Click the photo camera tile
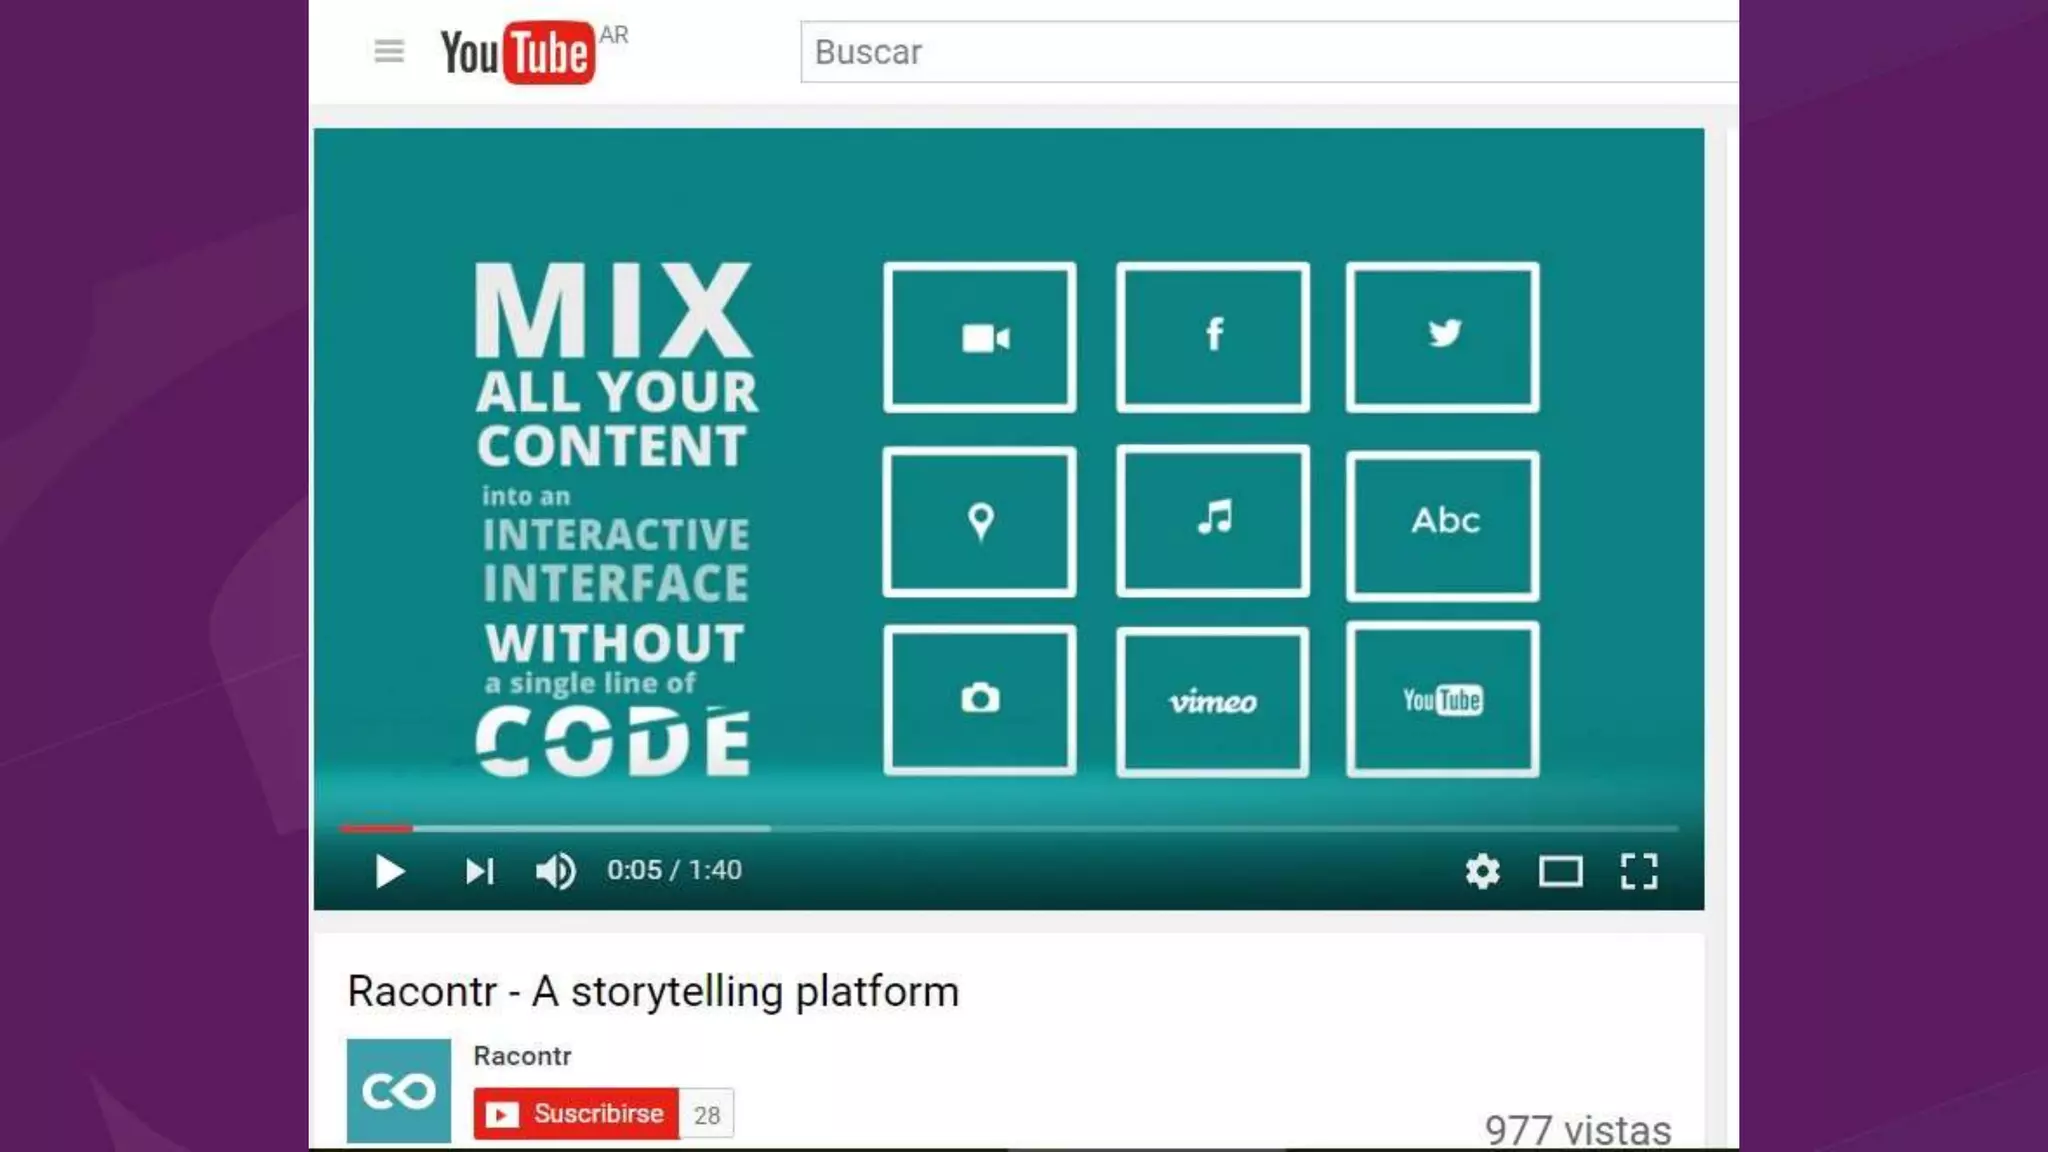The image size is (2048, 1152). click(980, 701)
